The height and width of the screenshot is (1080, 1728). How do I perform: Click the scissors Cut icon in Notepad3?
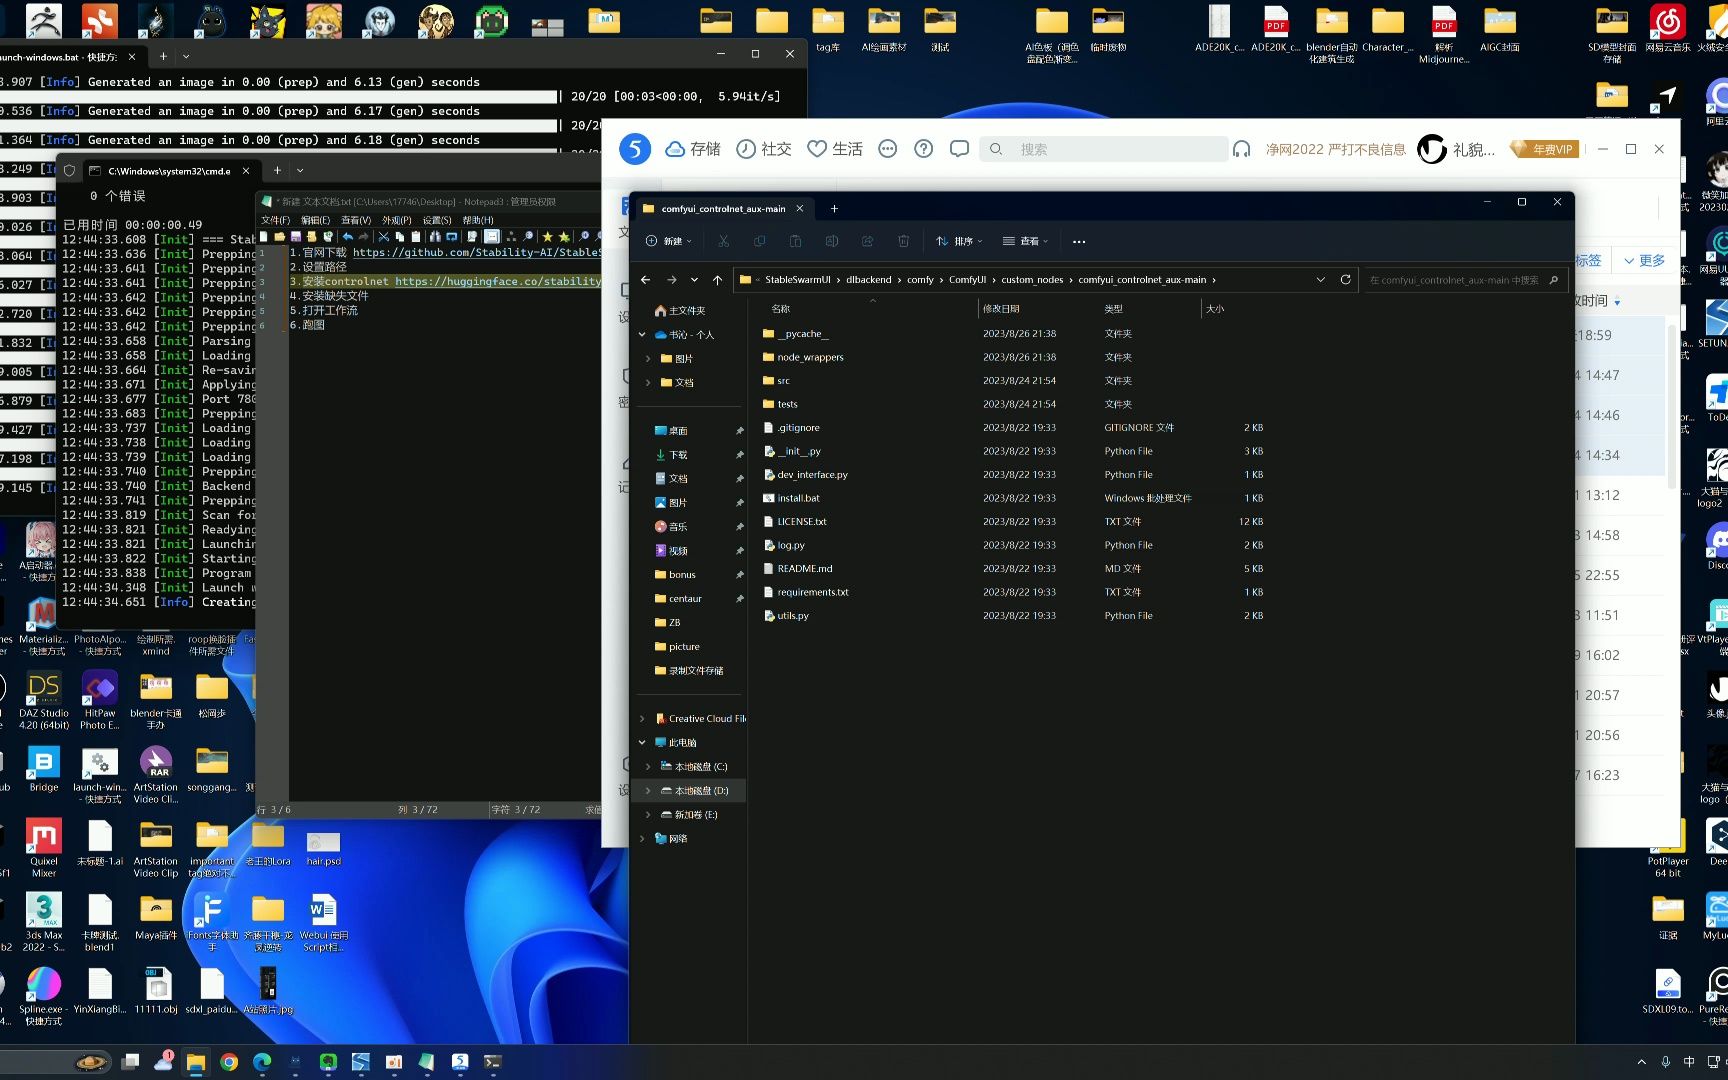coord(383,237)
